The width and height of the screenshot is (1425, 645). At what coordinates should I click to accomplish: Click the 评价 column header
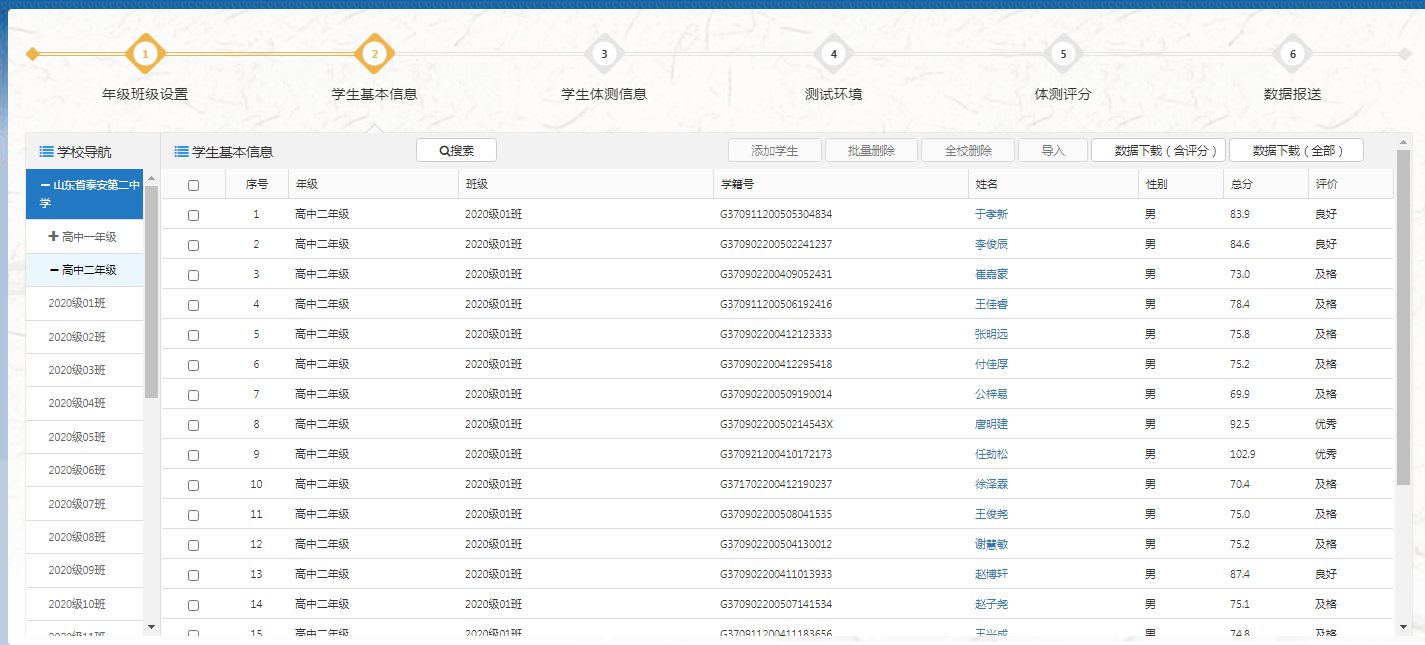(1350, 184)
